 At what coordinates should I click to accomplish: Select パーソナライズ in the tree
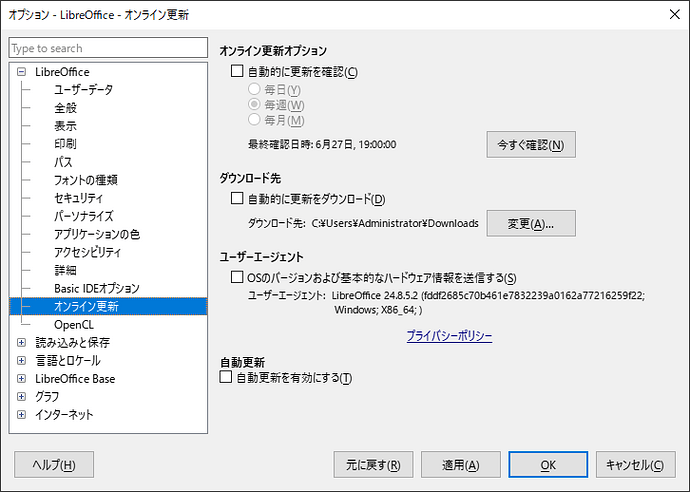pyautogui.click(x=84, y=216)
